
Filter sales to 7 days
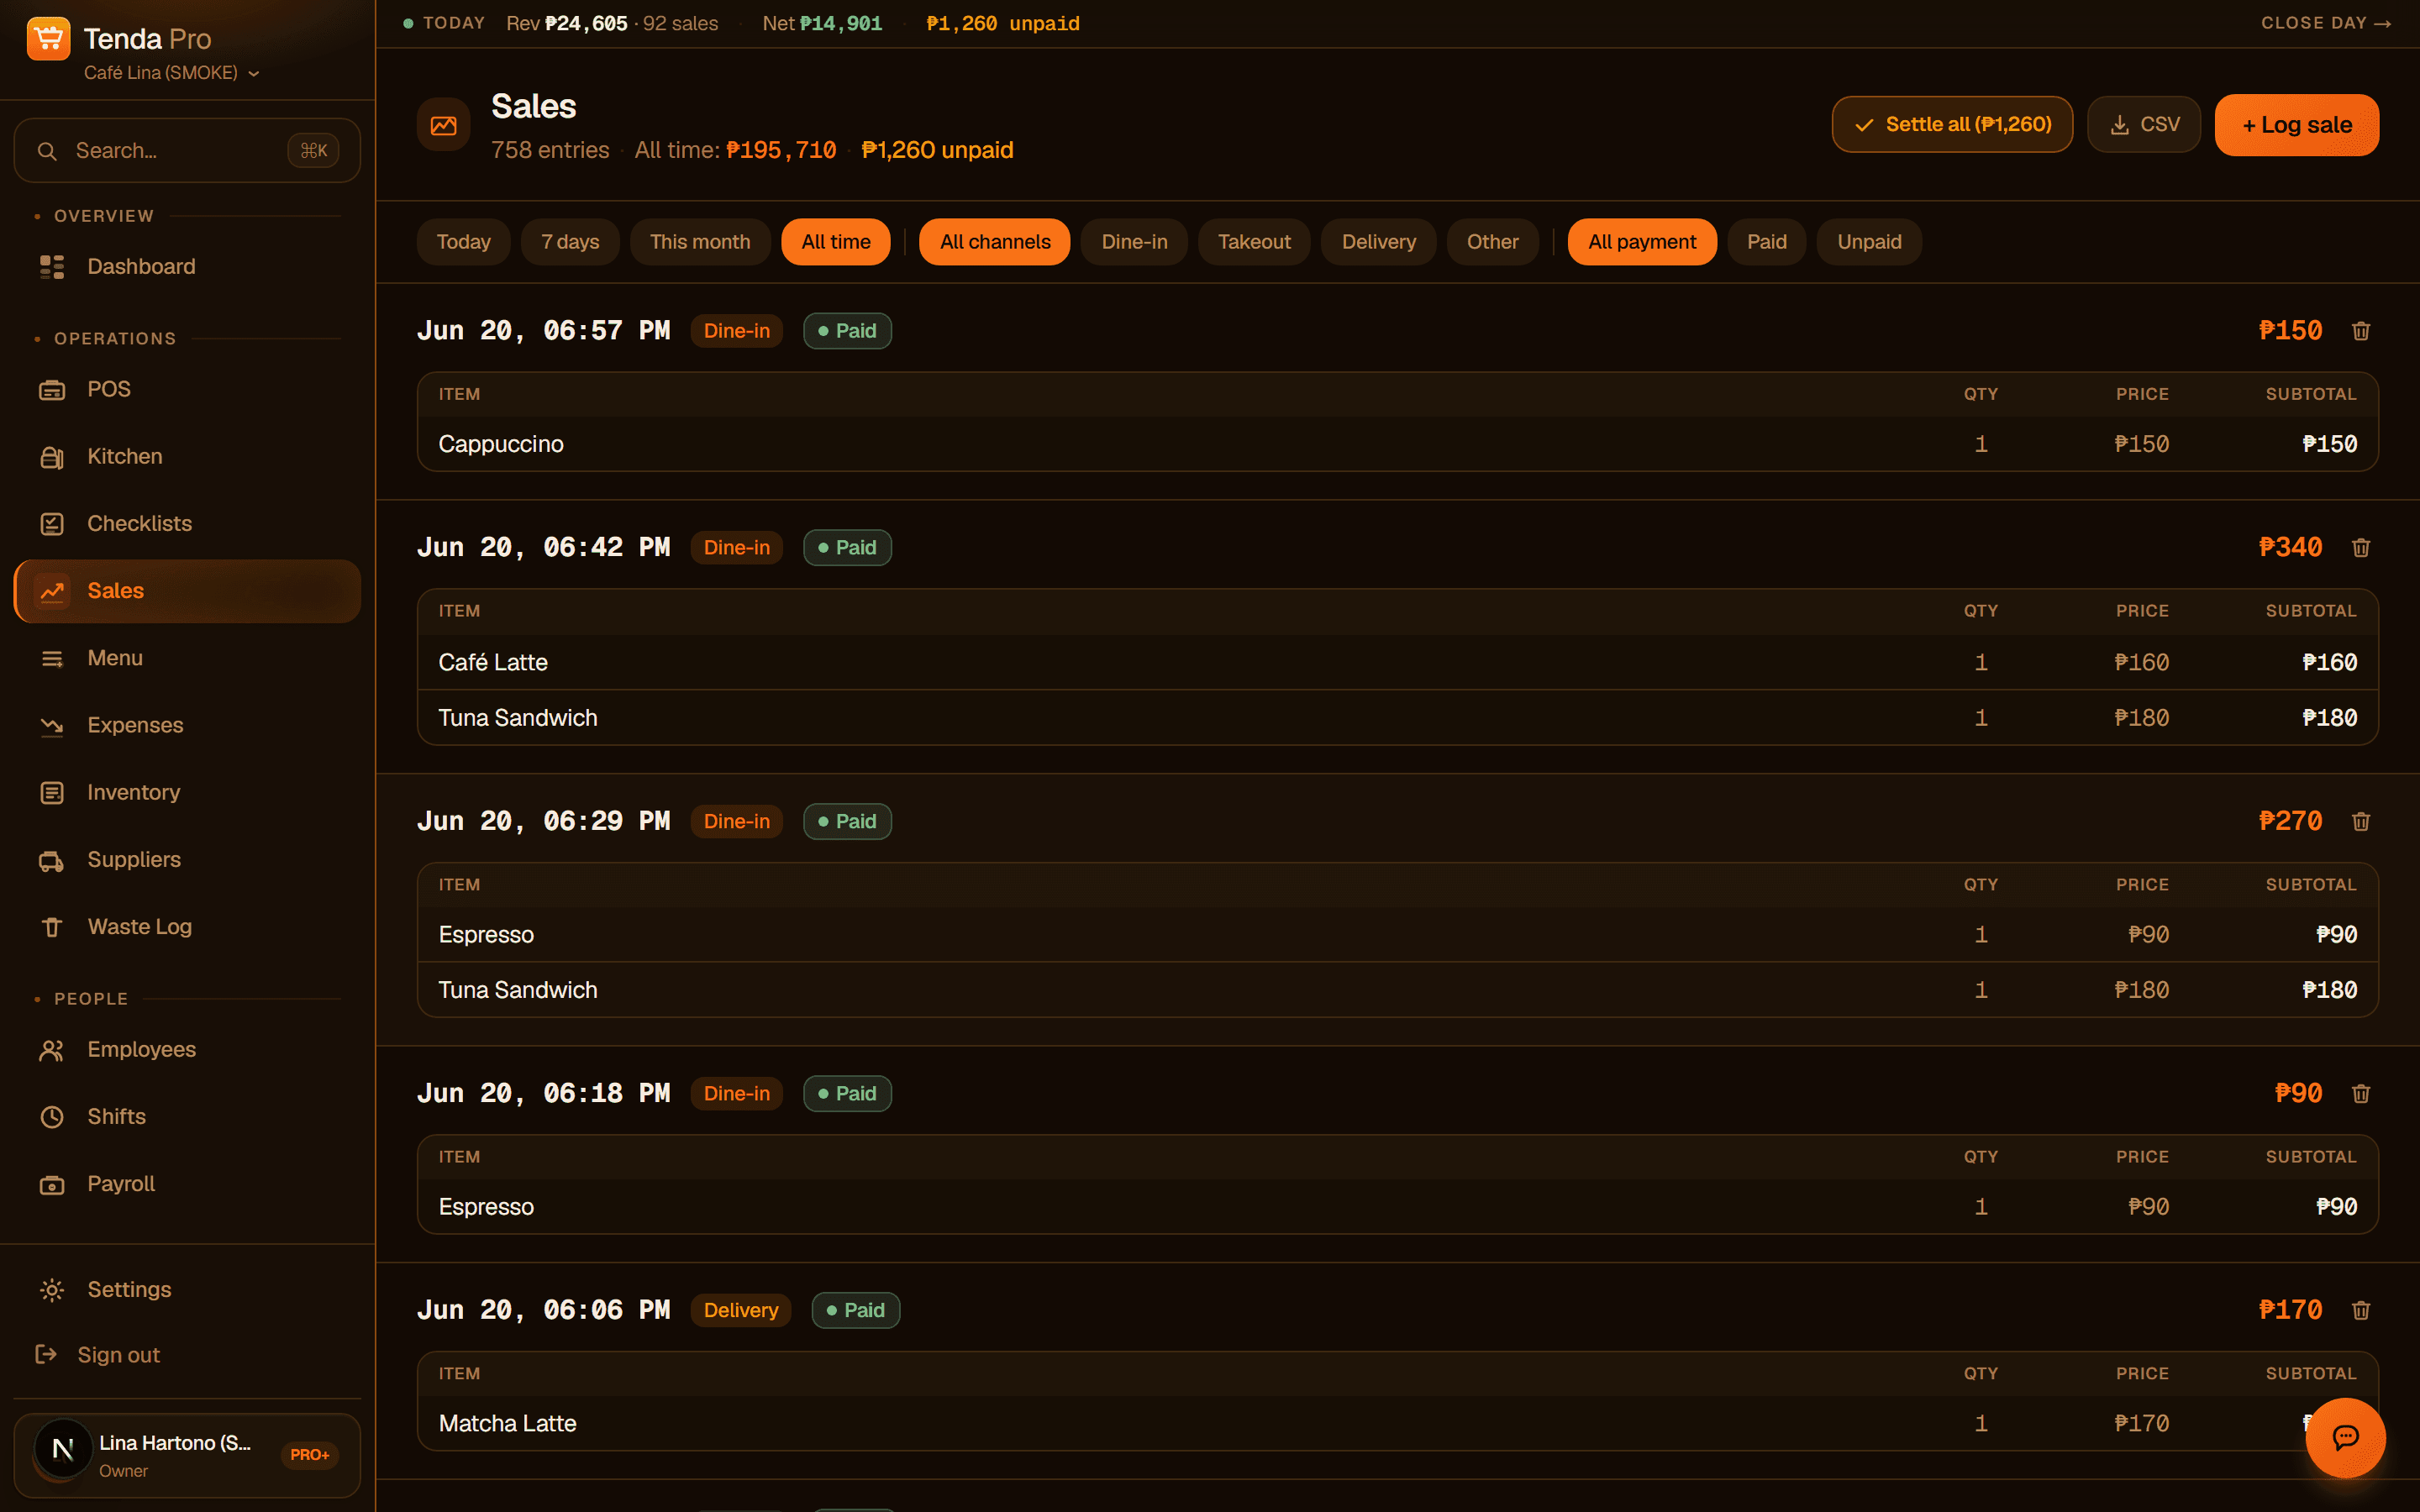[x=570, y=242]
